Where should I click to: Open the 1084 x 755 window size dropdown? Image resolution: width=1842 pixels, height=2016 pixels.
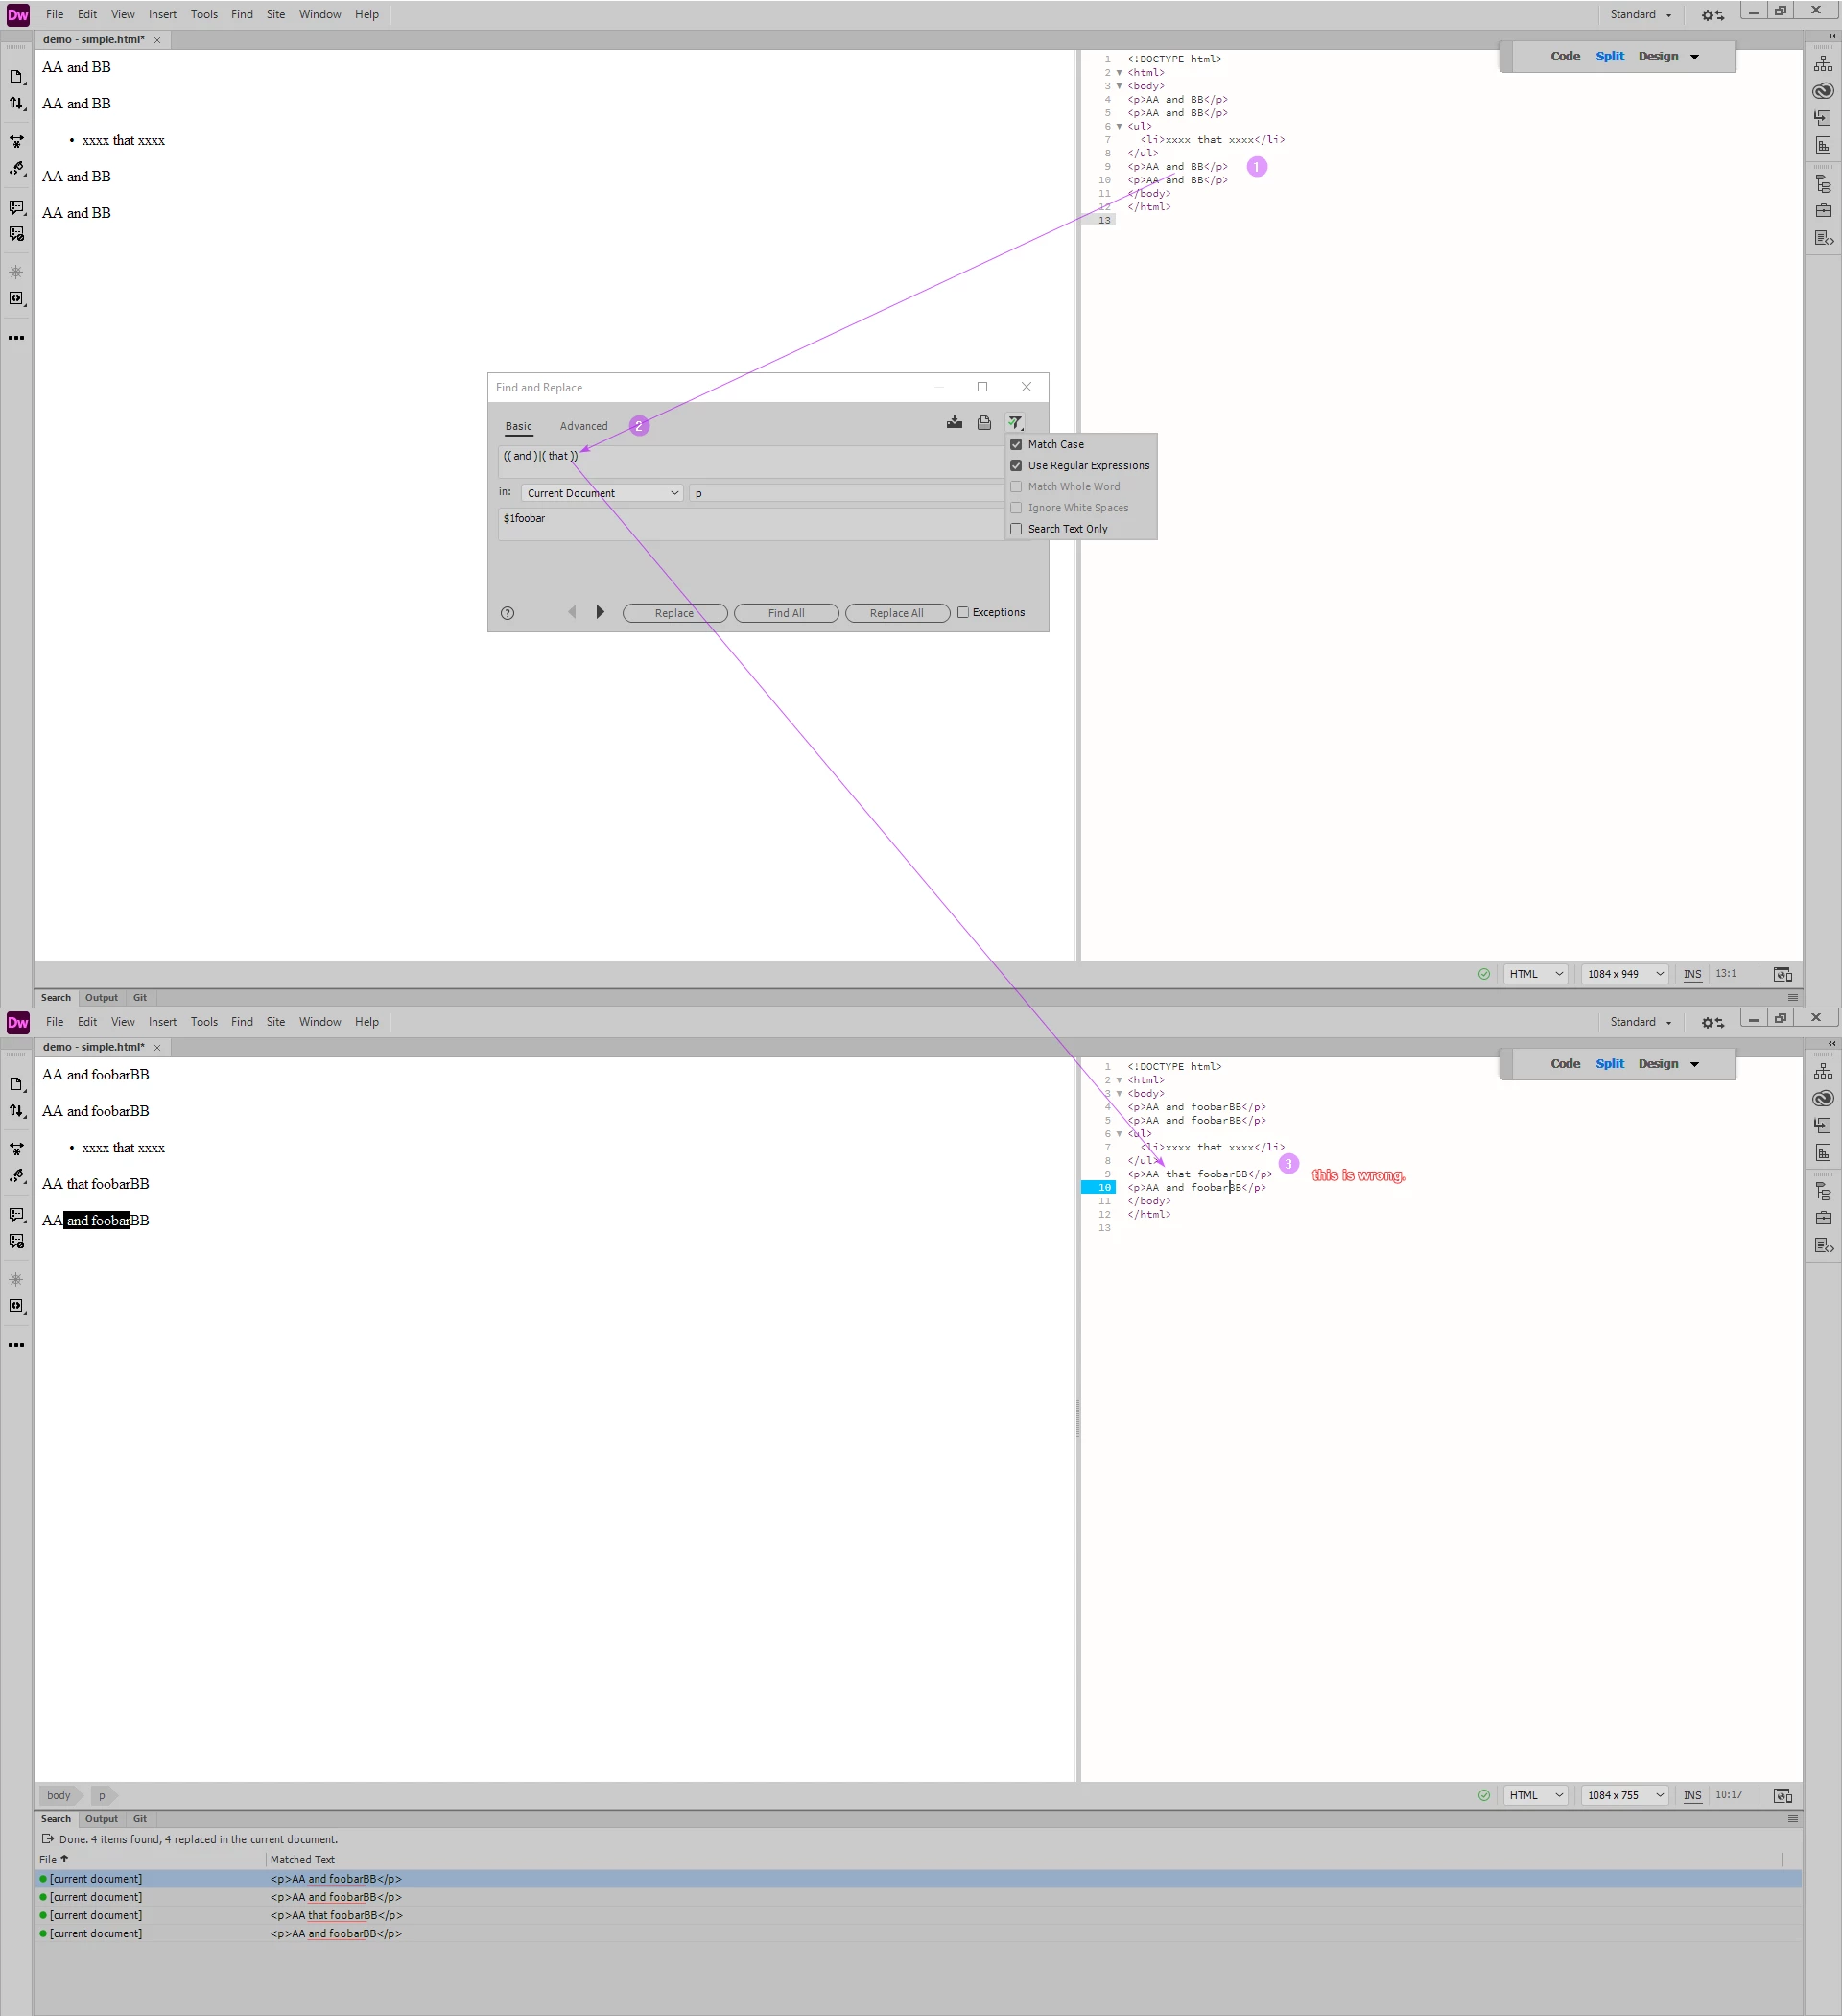(x=1625, y=1795)
